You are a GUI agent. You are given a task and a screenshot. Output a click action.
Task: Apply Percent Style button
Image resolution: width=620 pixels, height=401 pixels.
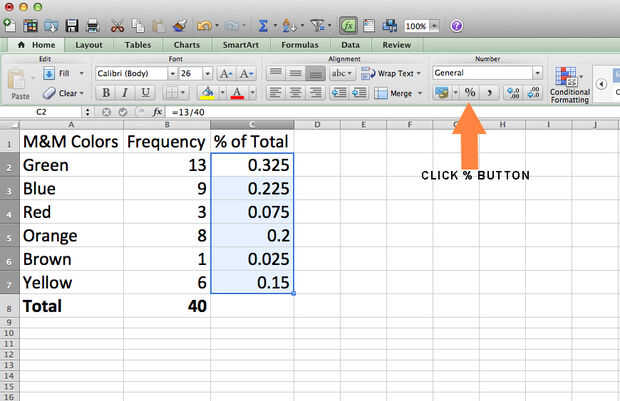coord(470,93)
